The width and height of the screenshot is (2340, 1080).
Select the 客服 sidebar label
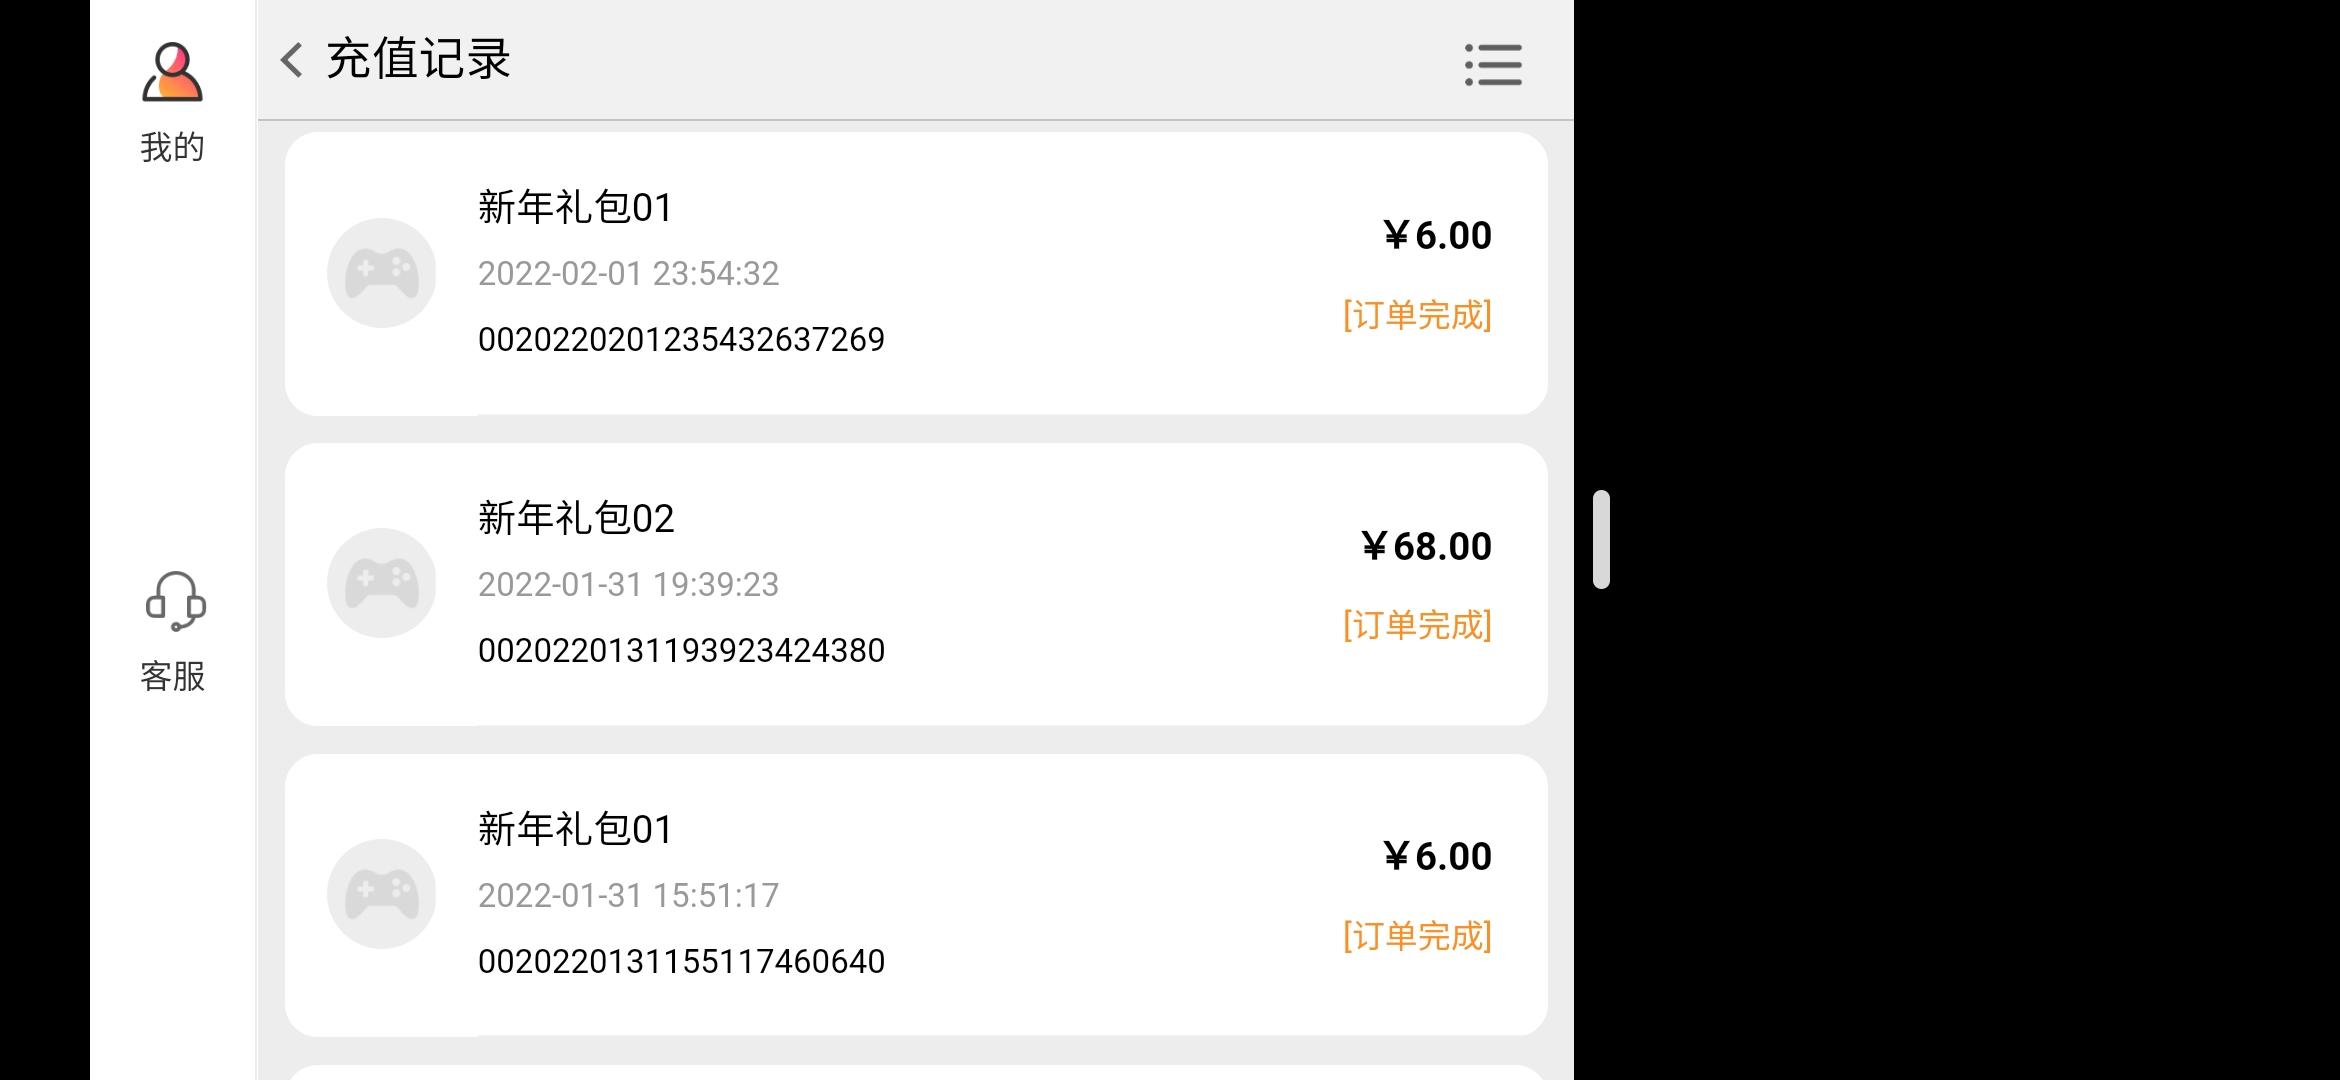click(172, 676)
